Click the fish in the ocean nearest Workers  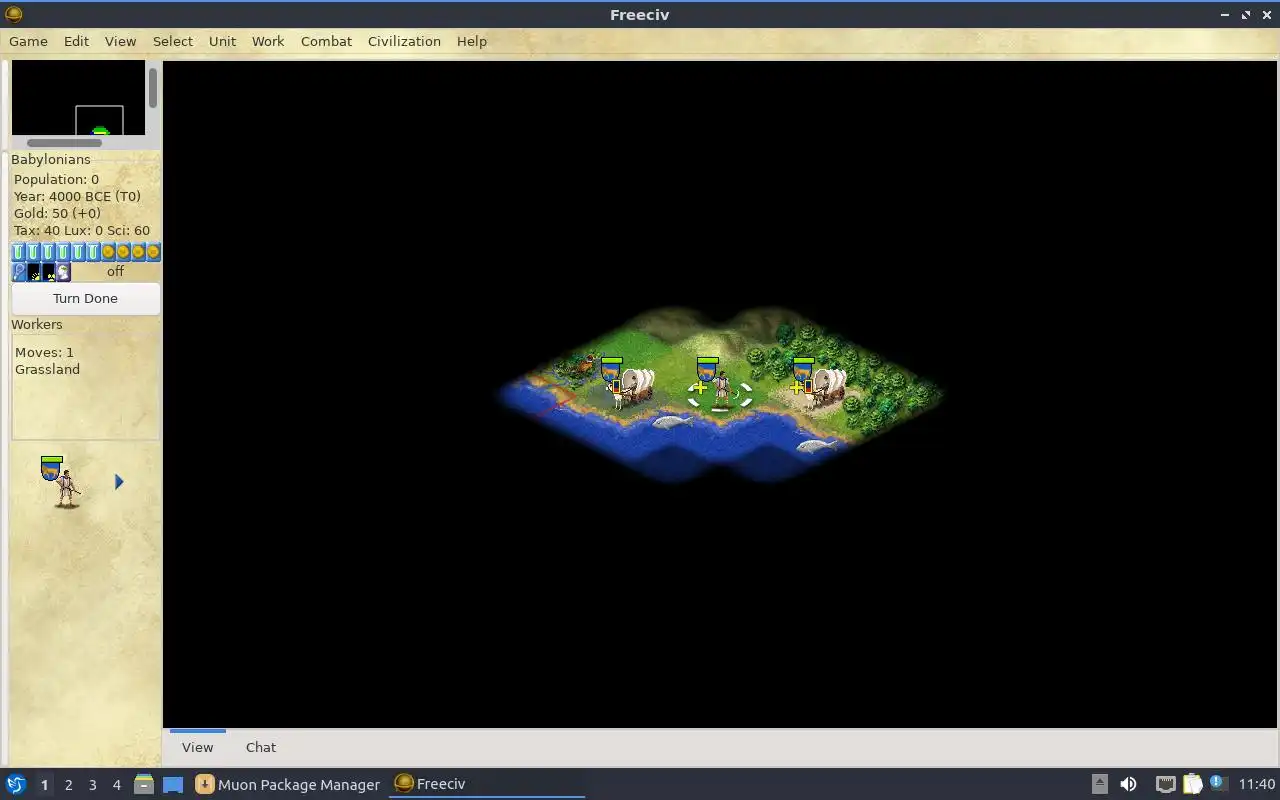[x=673, y=422]
